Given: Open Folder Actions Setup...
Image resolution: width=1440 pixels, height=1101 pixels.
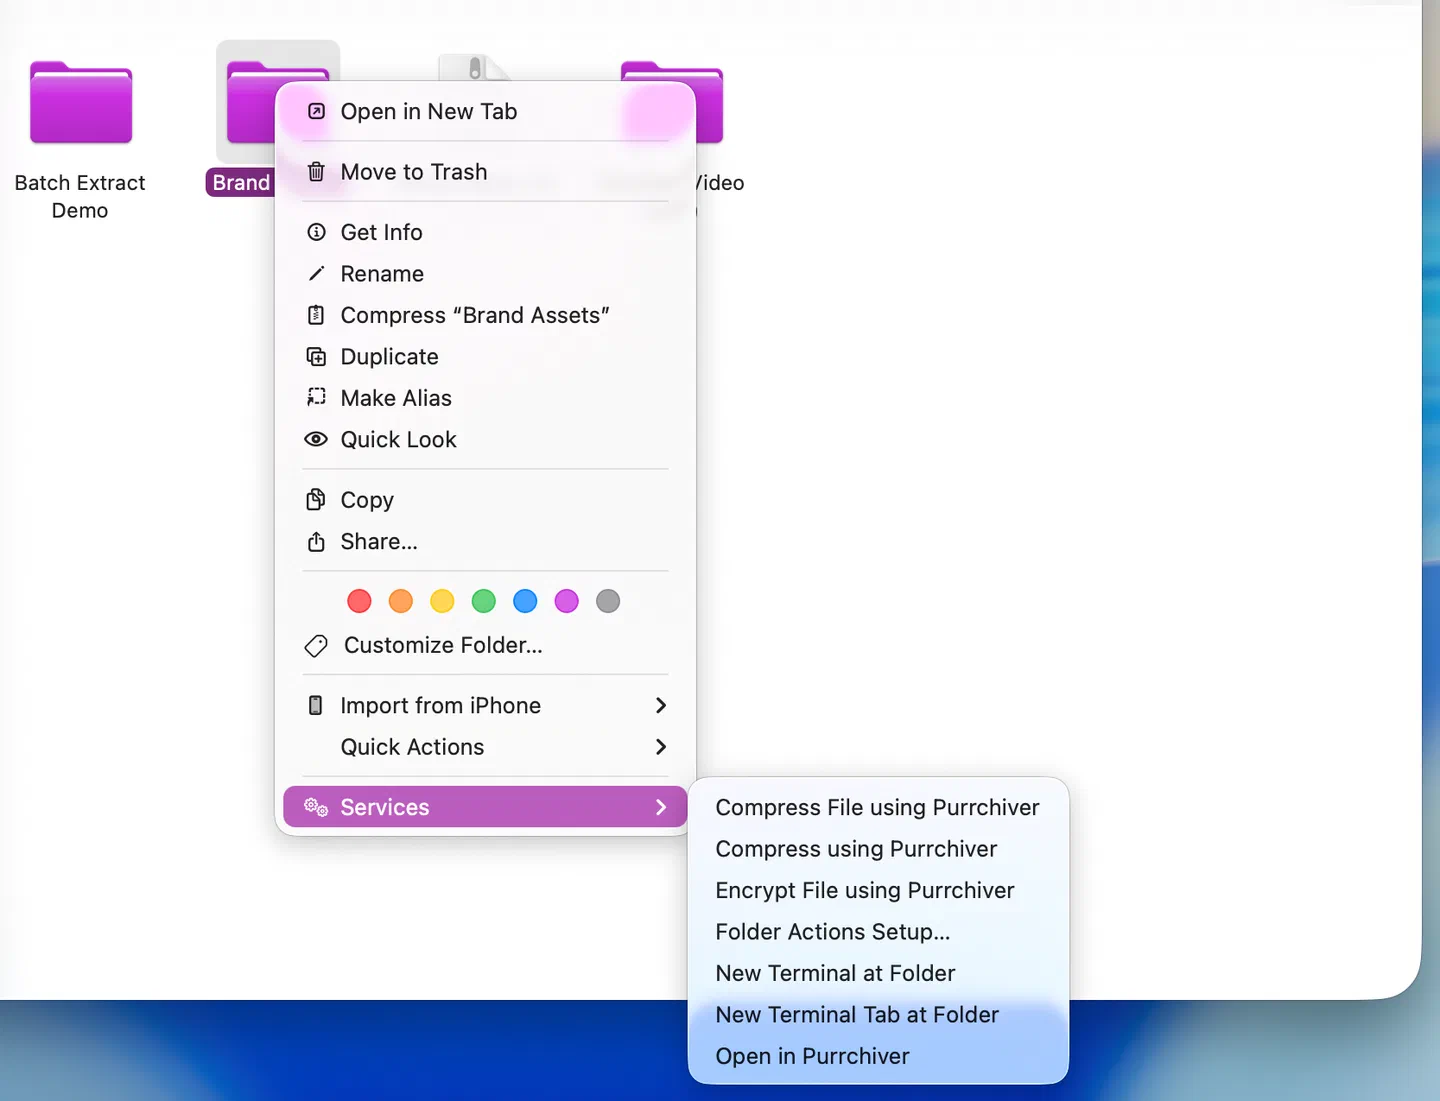Looking at the screenshot, I should tap(878, 932).
